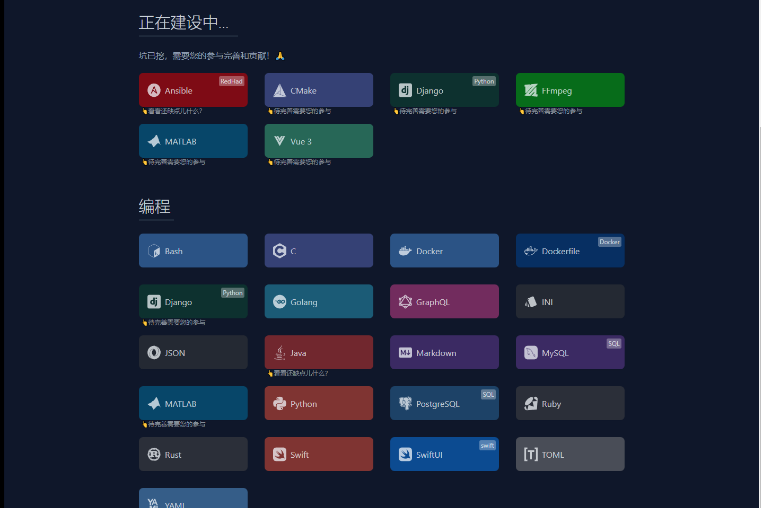Click the caption text below Vue 3 card

[299, 162]
